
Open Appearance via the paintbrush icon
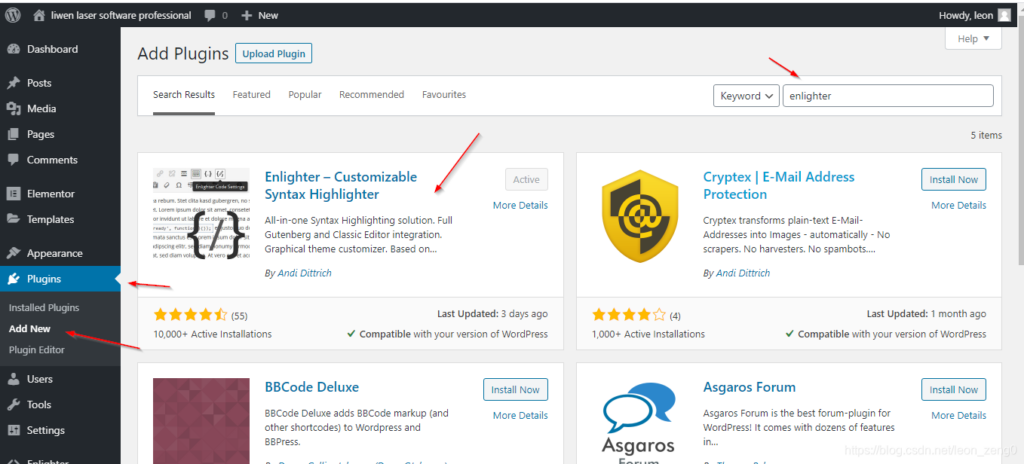coord(14,254)
